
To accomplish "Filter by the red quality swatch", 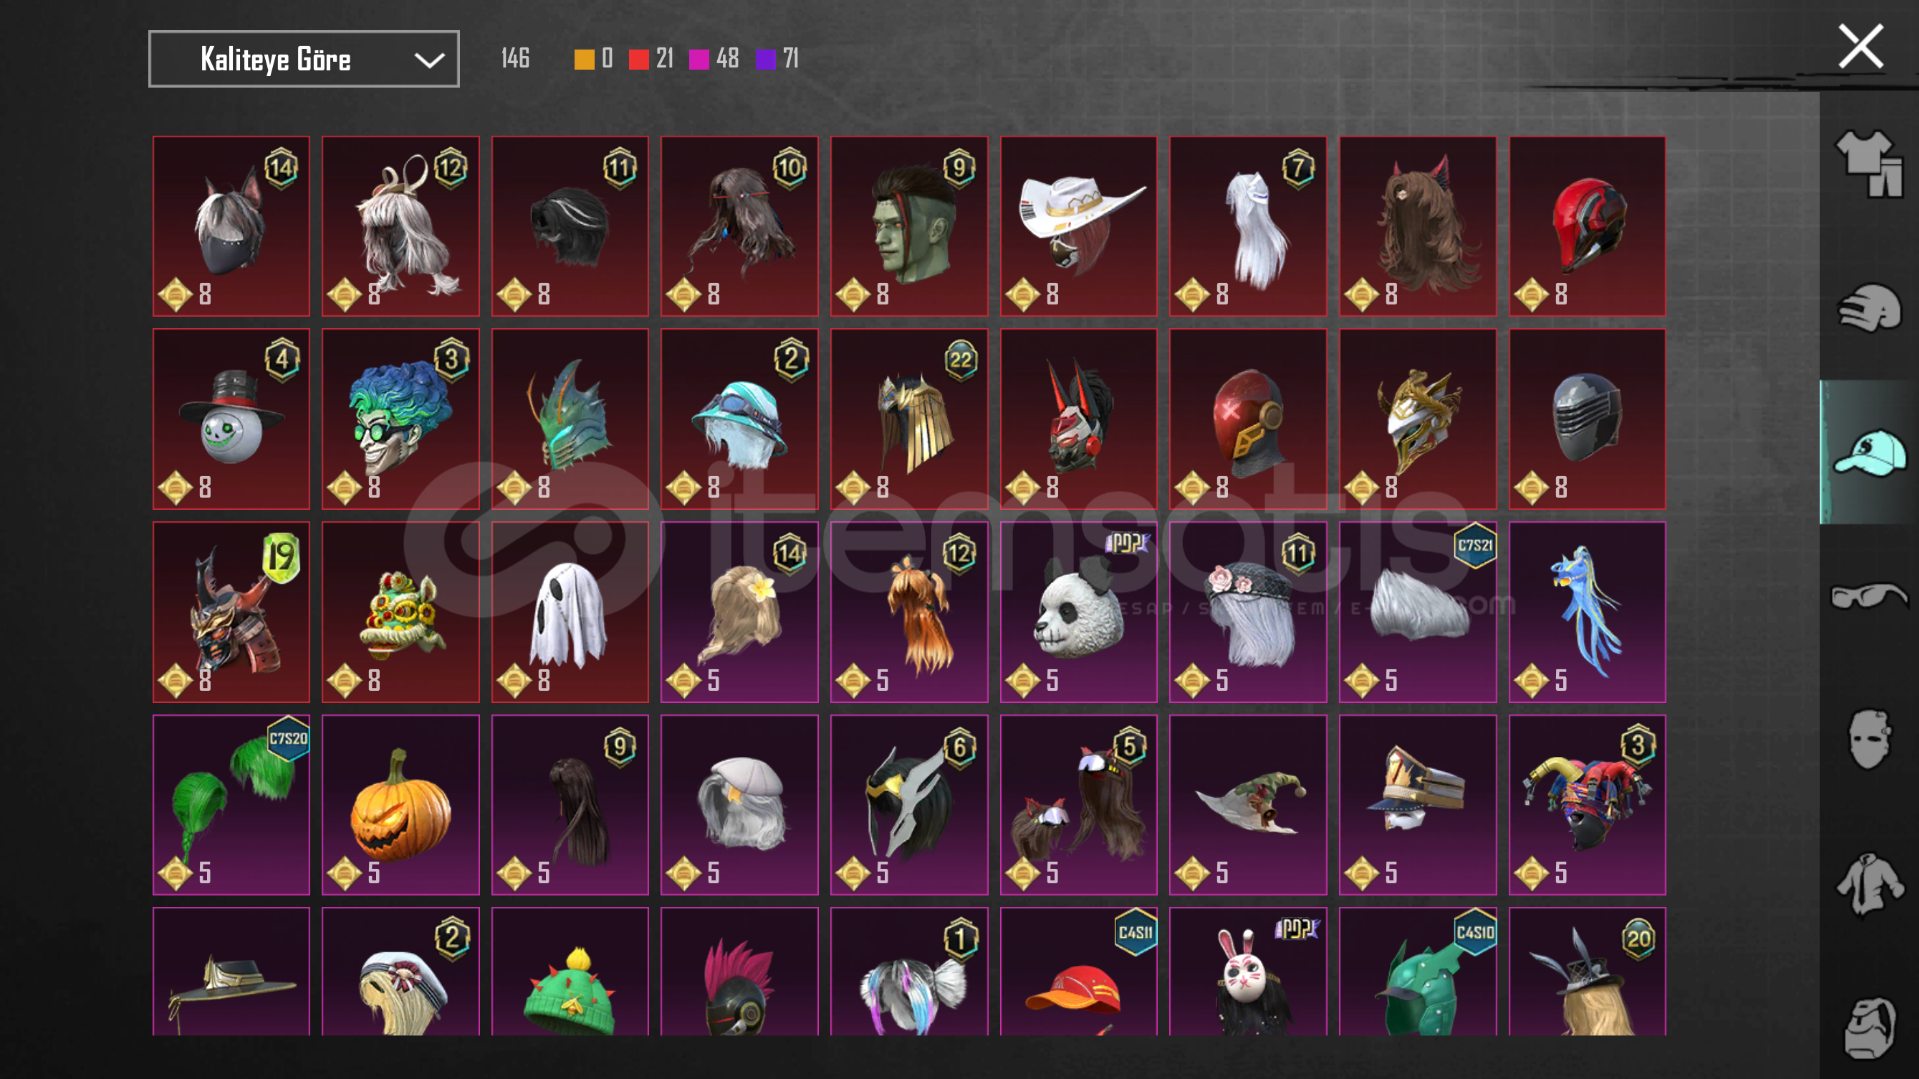I will coord(639,60).
